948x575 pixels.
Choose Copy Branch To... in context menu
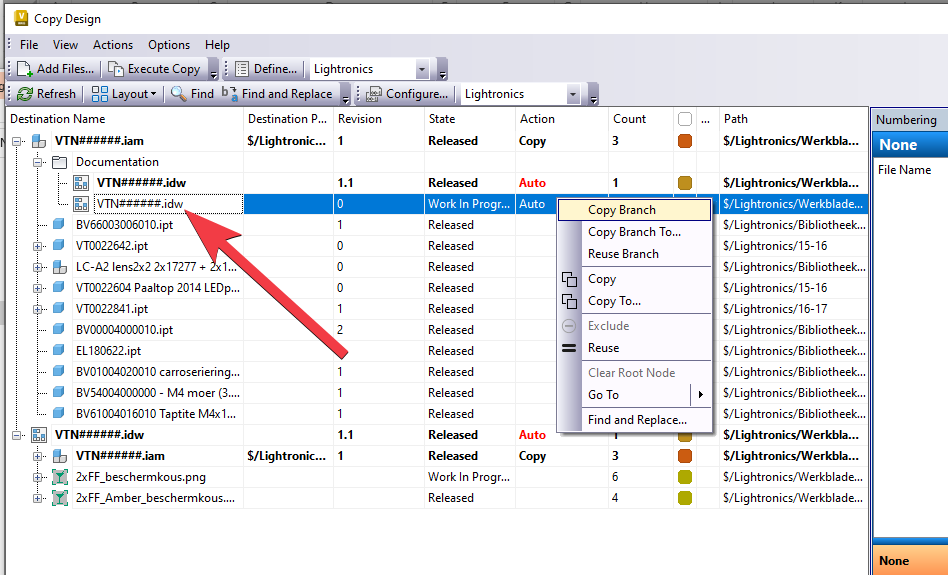[x=634, y=232]
